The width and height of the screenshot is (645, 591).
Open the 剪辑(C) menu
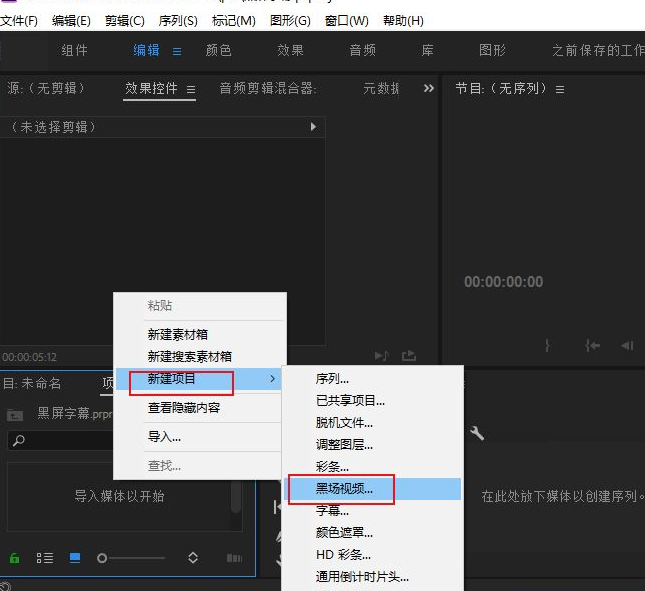coord(125,21)
